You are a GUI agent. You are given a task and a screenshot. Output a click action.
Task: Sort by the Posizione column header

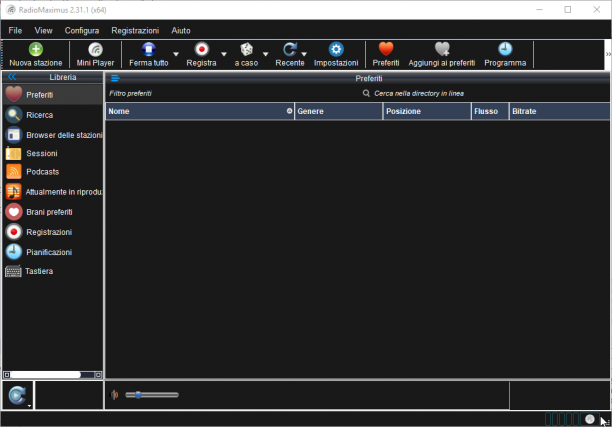click(427, 111)
